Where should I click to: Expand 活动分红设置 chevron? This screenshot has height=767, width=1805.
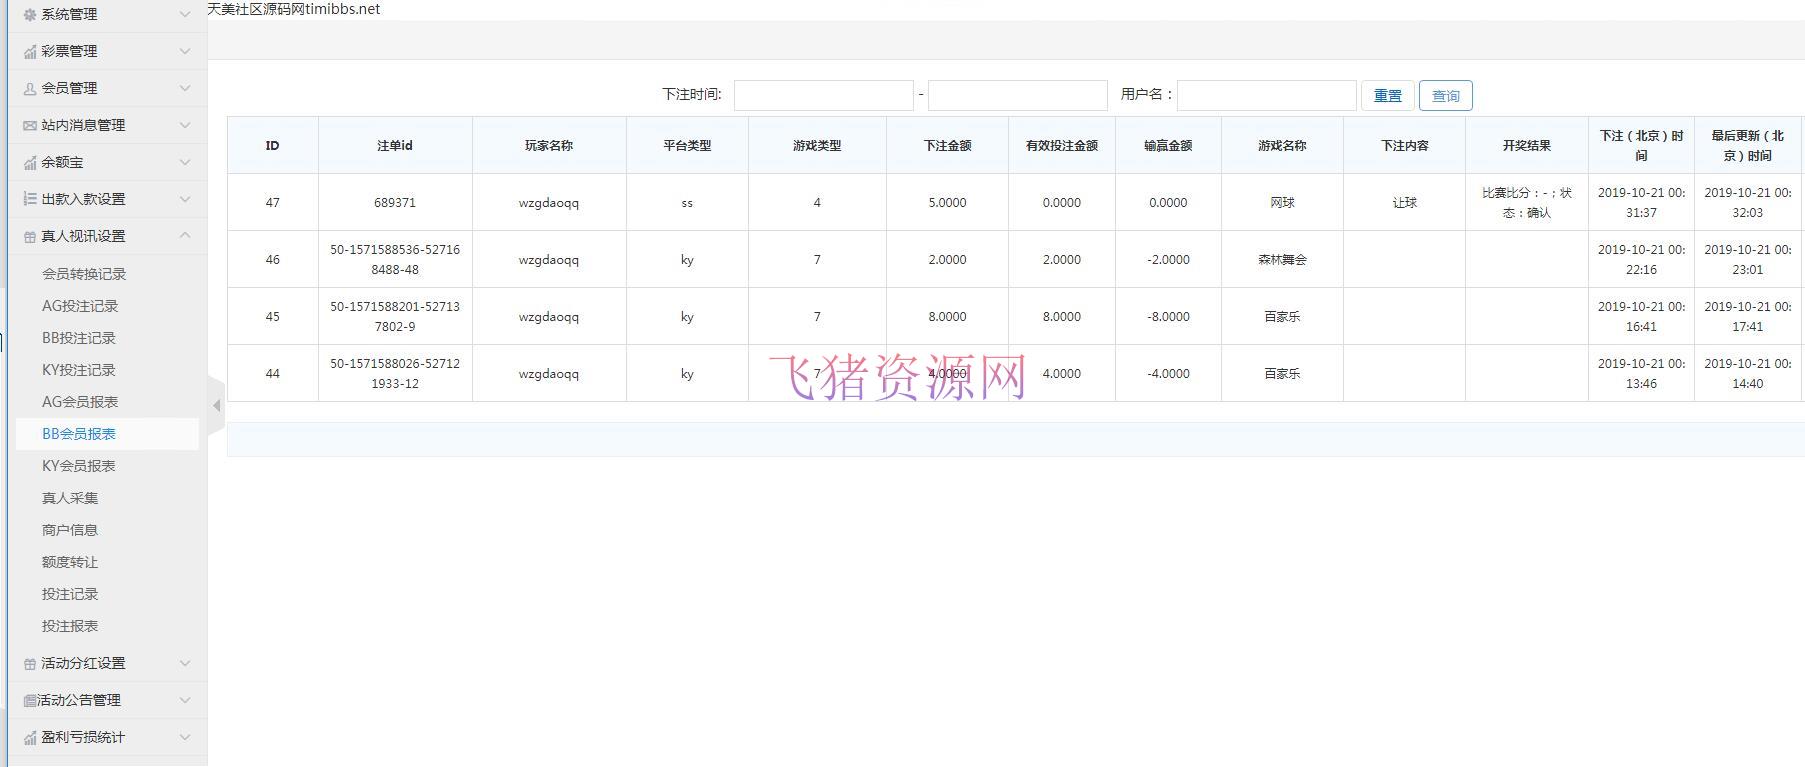click(x=185, y=663)
